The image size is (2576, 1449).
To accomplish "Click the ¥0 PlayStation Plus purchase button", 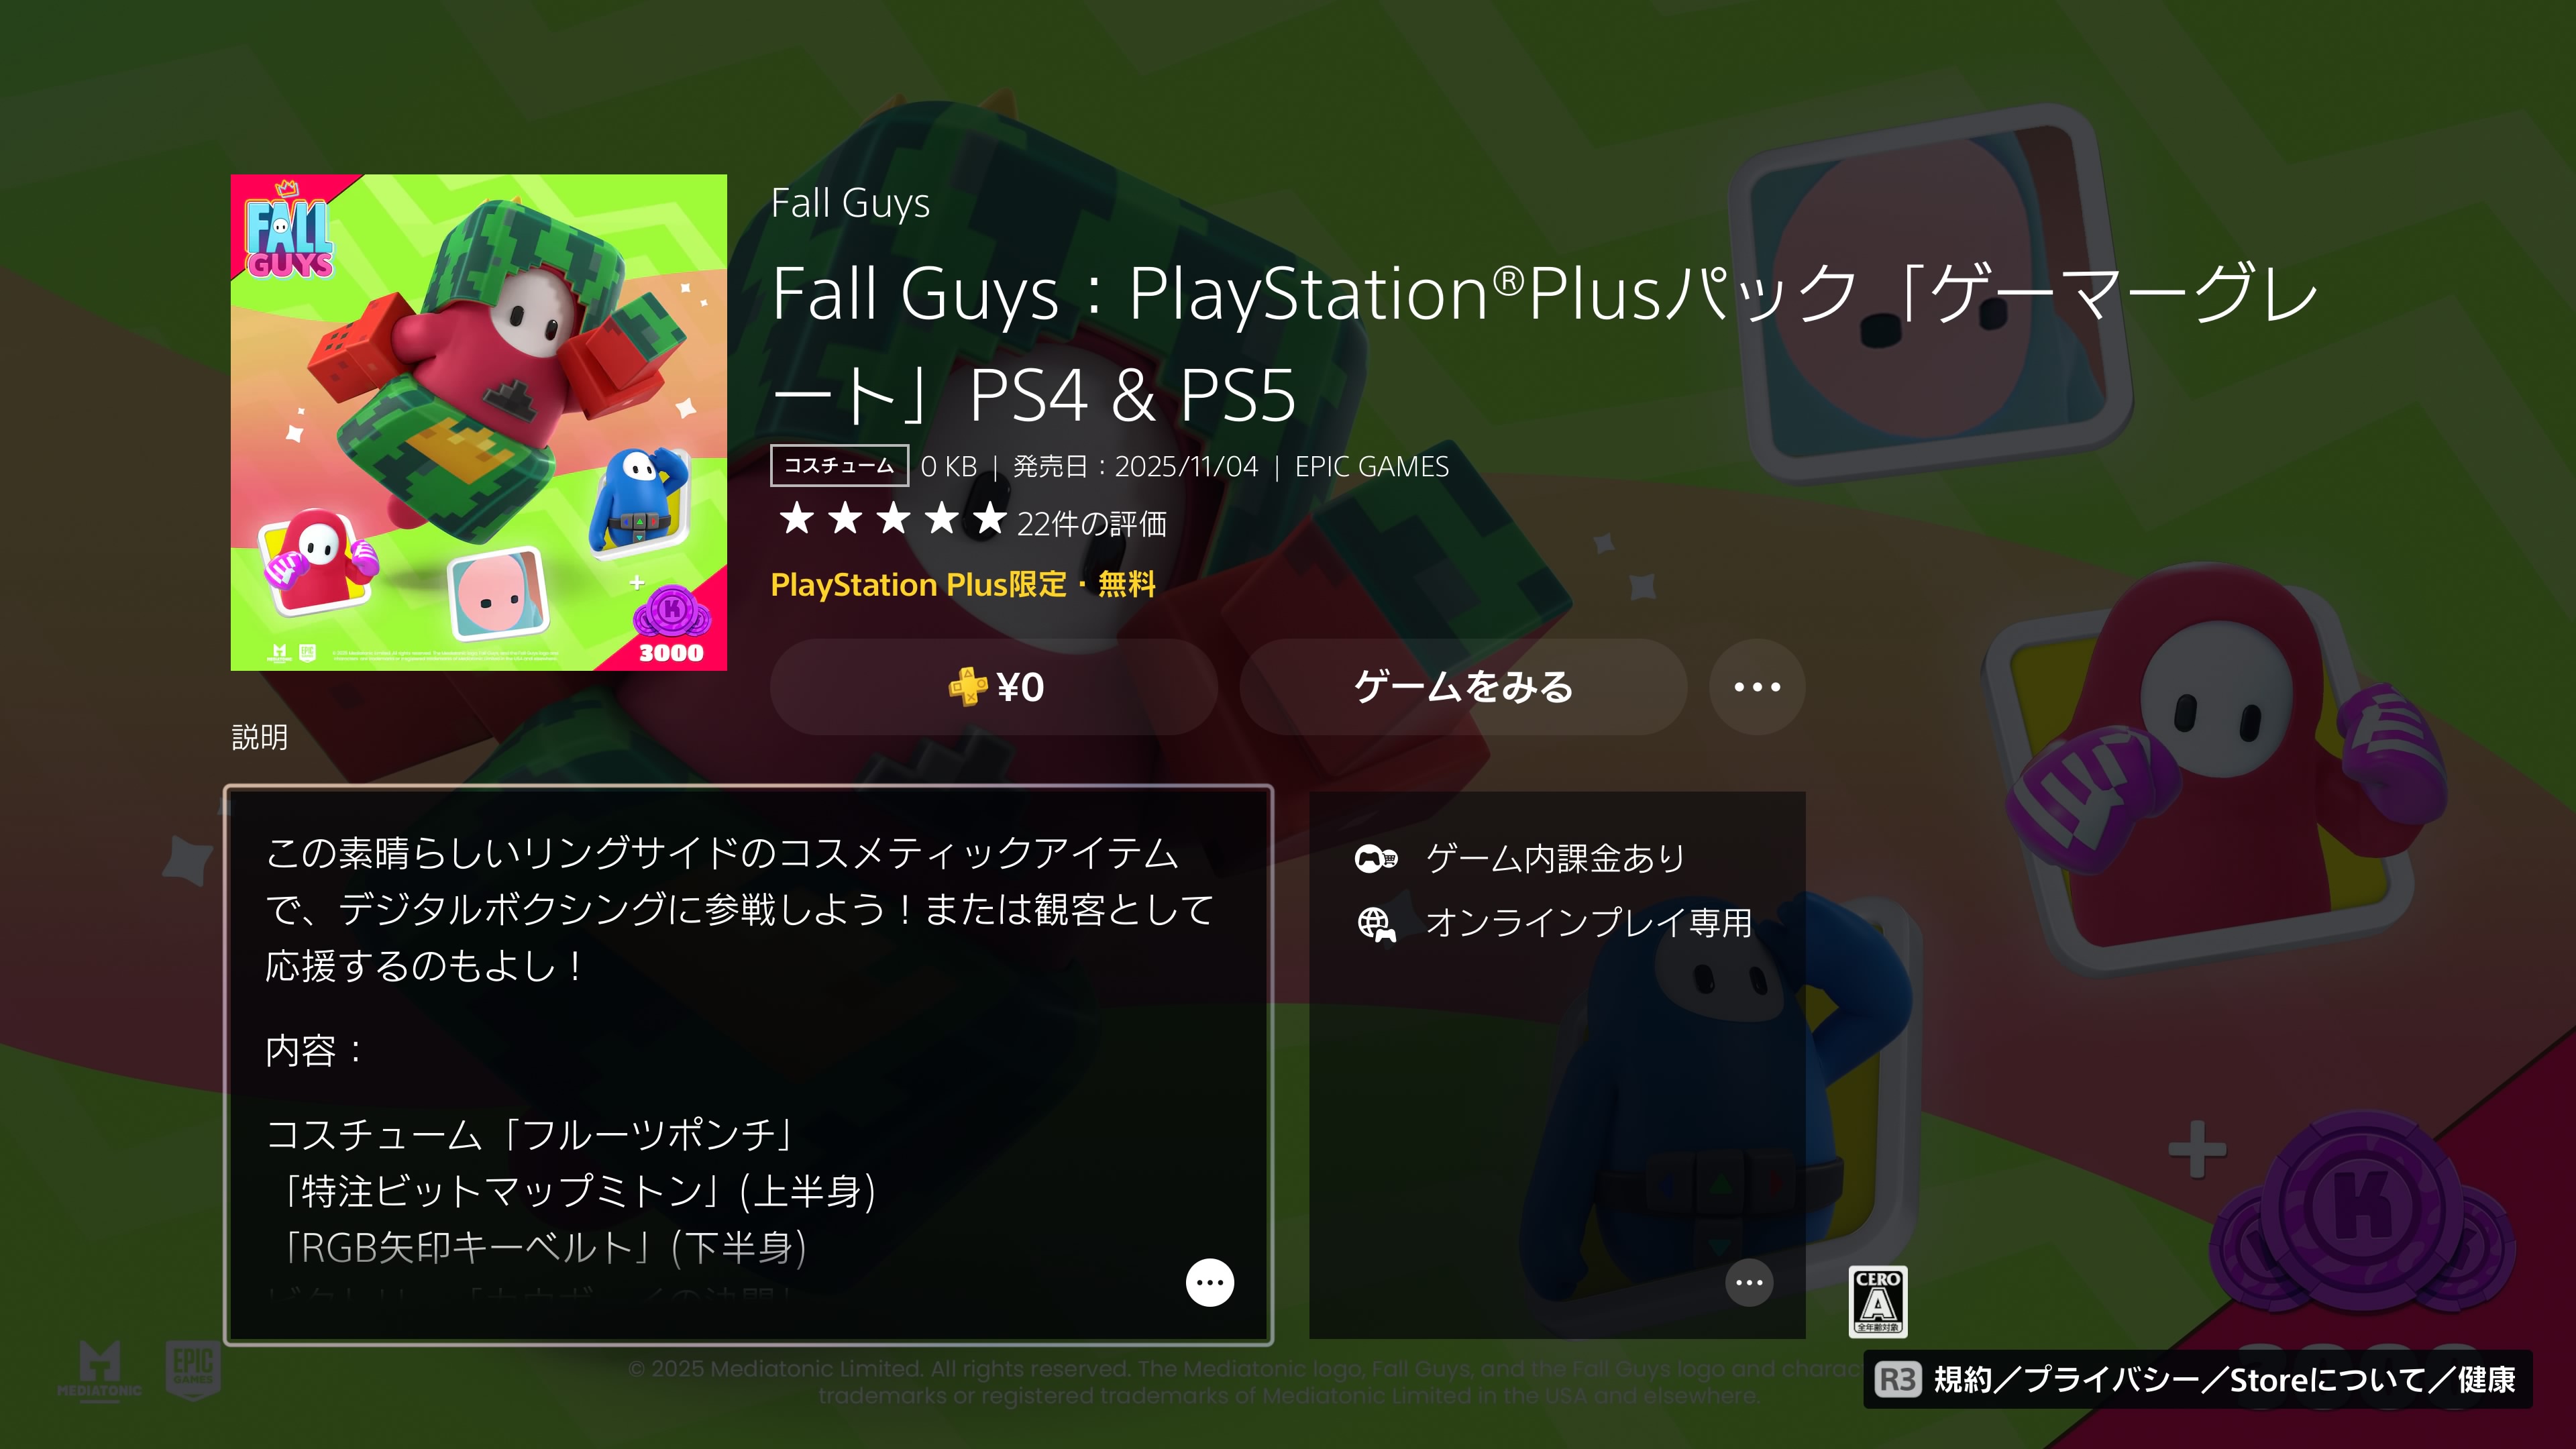I will pos(993,687).
